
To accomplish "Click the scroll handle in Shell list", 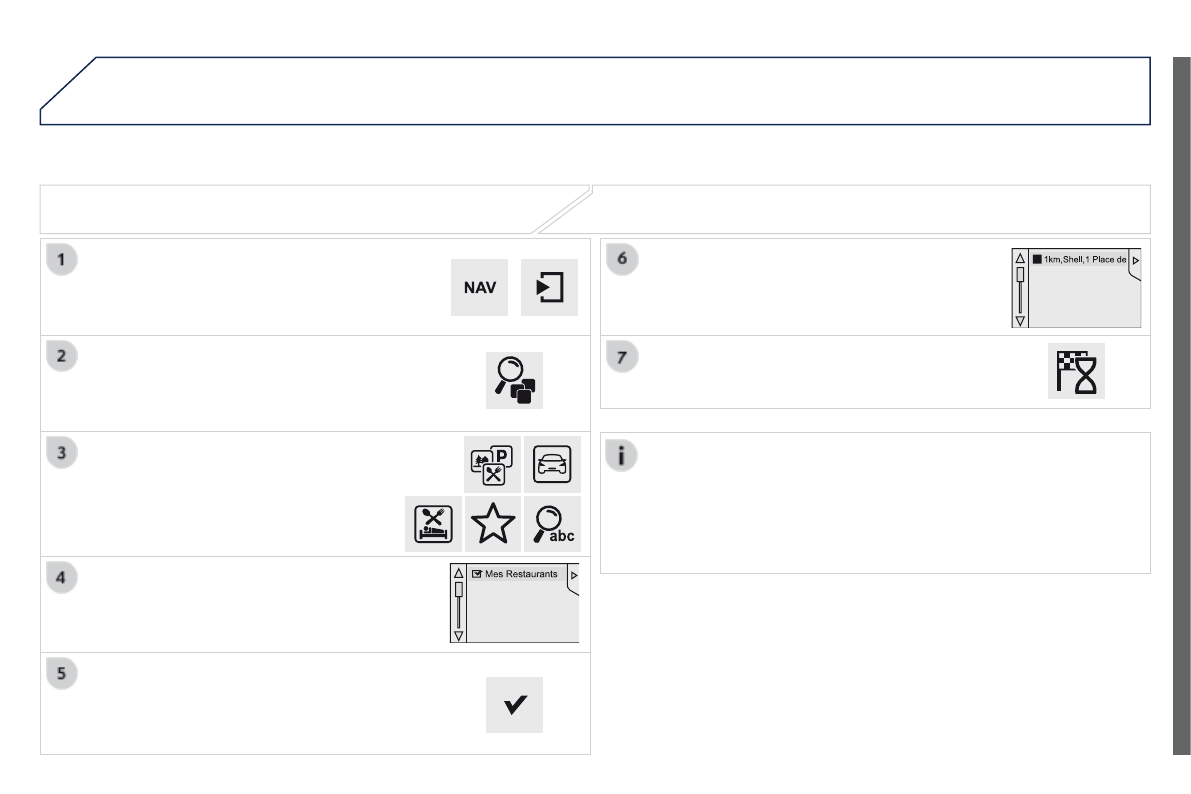I will (1020, 274).
